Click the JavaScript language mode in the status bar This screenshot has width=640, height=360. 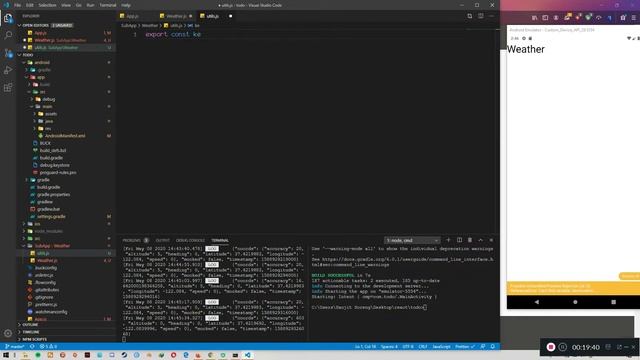tap(441, 347)
